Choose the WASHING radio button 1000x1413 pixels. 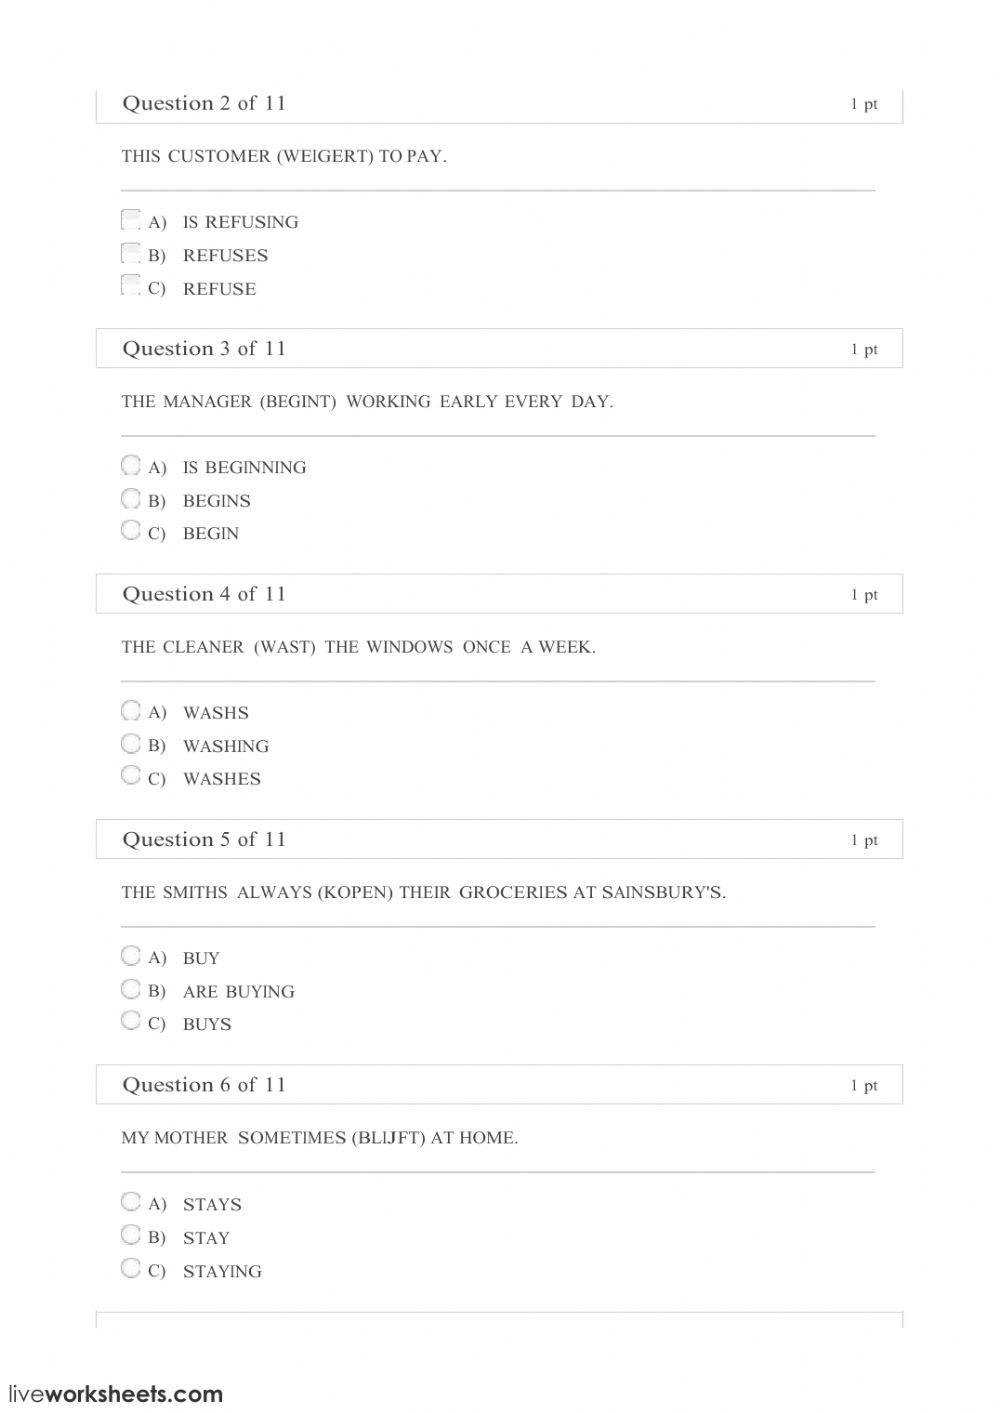pos(130,743)
